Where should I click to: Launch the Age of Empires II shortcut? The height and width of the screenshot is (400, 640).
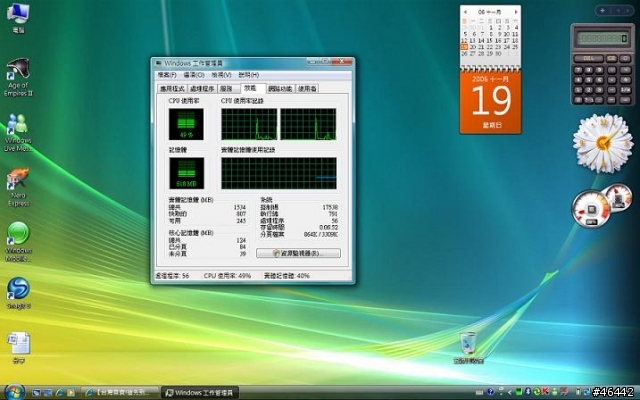click(18, 77)
